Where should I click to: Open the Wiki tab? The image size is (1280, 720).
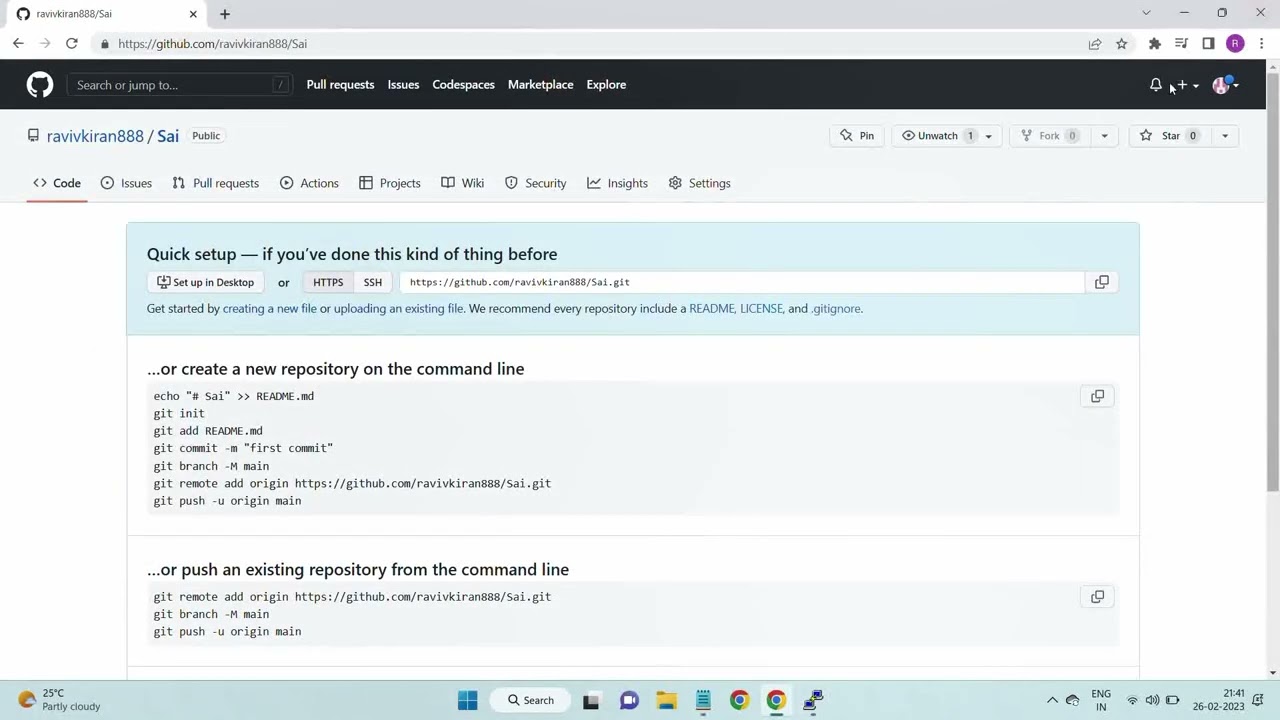click(x=462, y=183)
